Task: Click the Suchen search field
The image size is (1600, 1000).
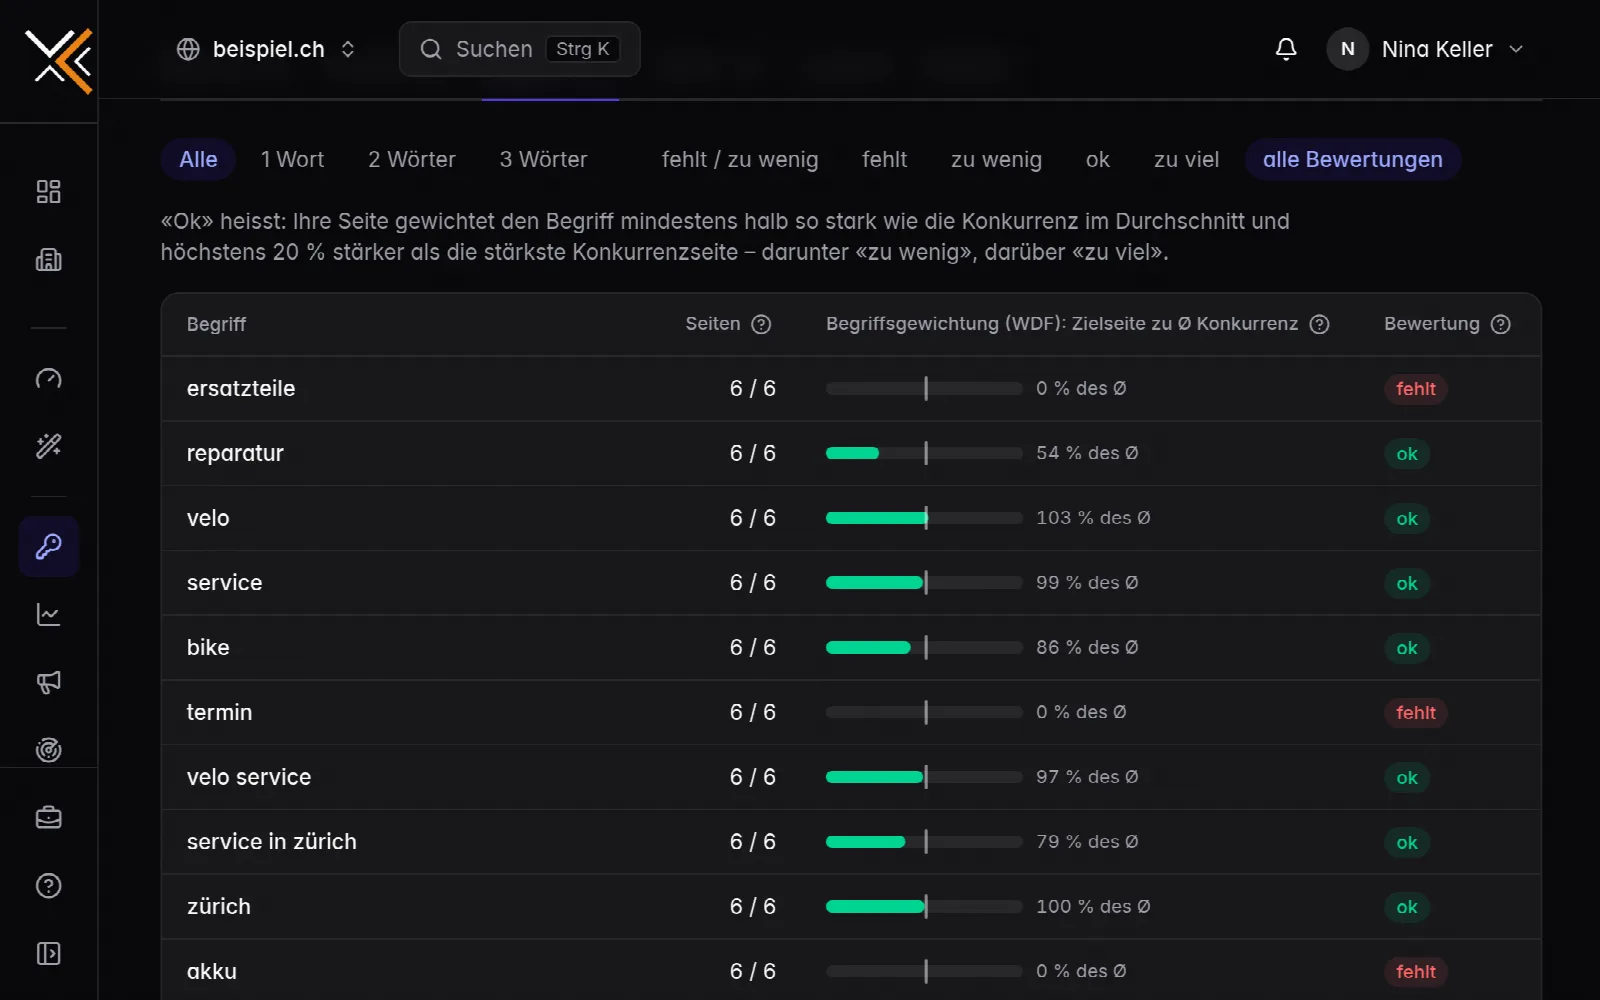Action: (519, 49)
